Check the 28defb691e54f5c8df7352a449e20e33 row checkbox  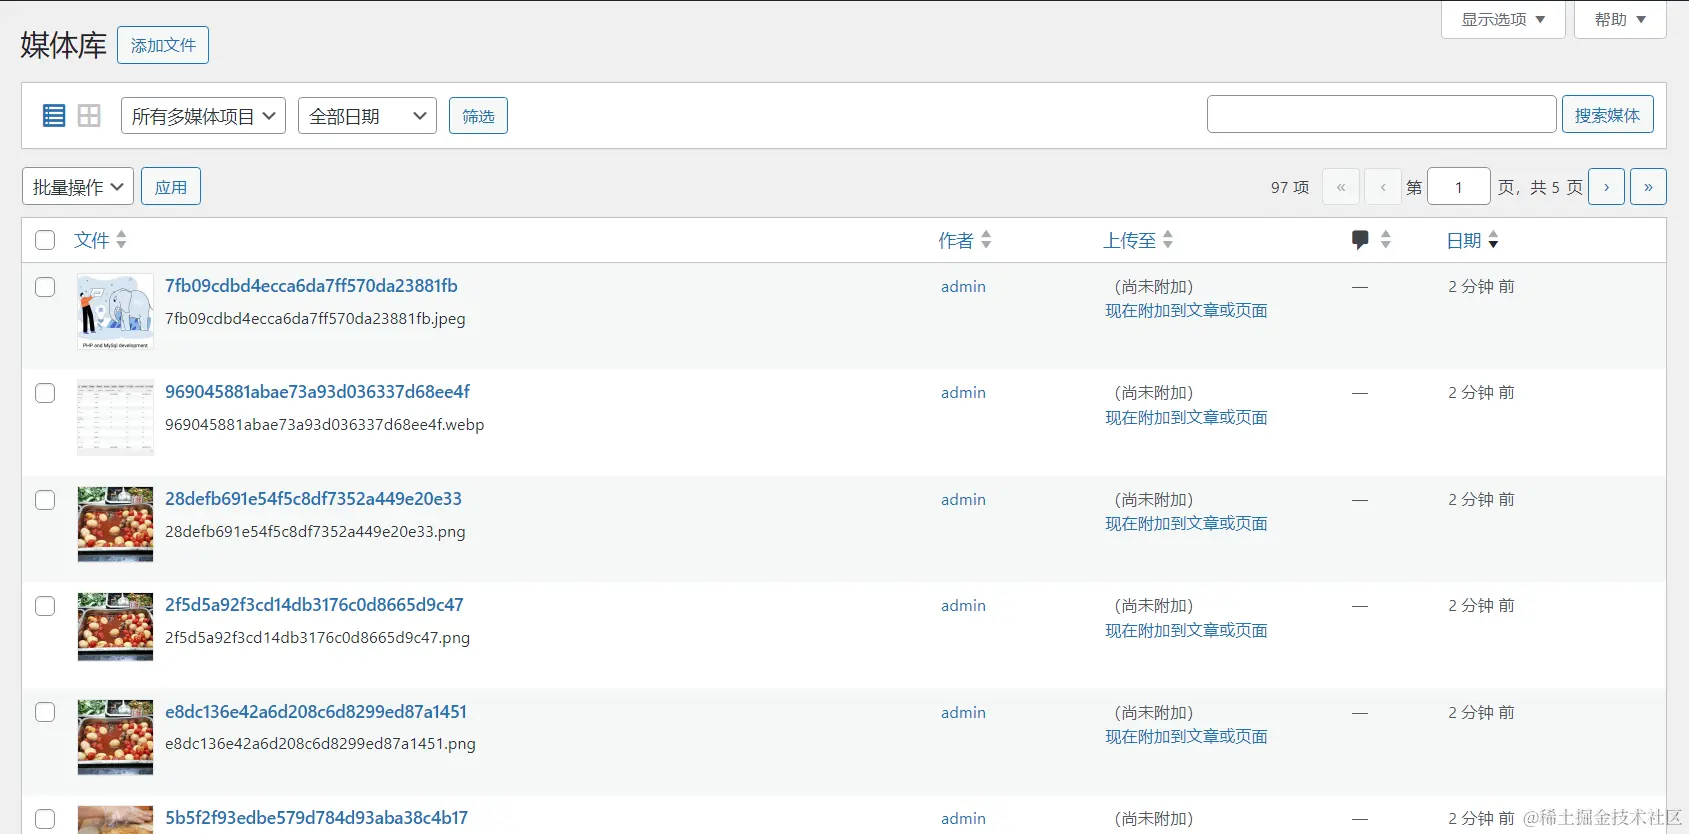click(x=45, y=500)
